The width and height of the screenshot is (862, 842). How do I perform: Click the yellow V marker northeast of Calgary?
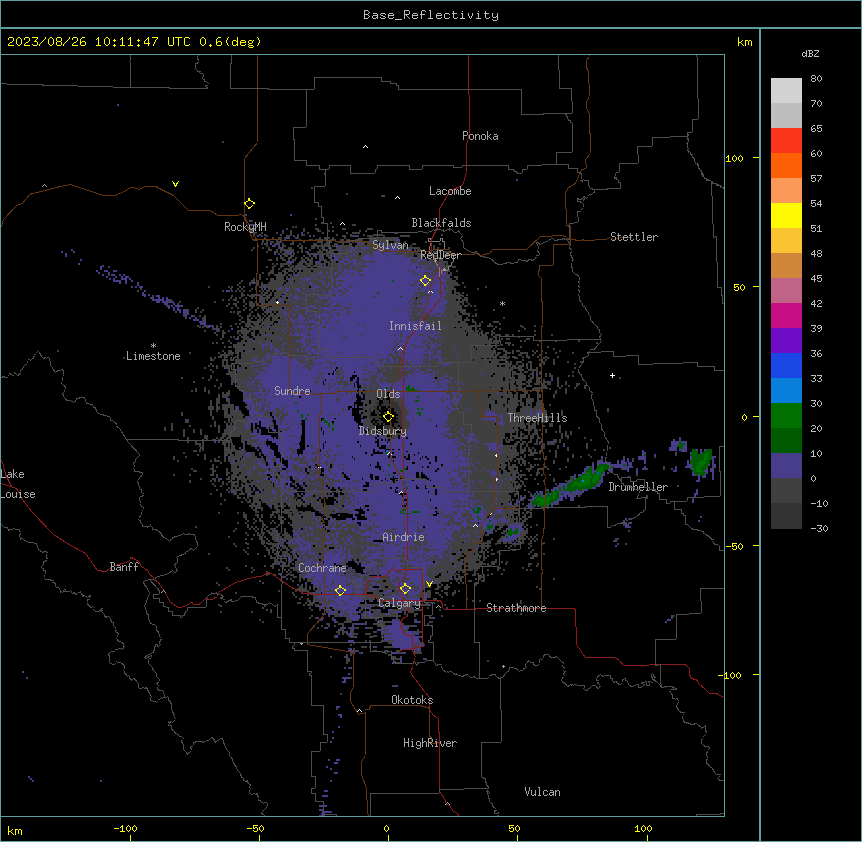pyautogui.click(x=429, y=584)
